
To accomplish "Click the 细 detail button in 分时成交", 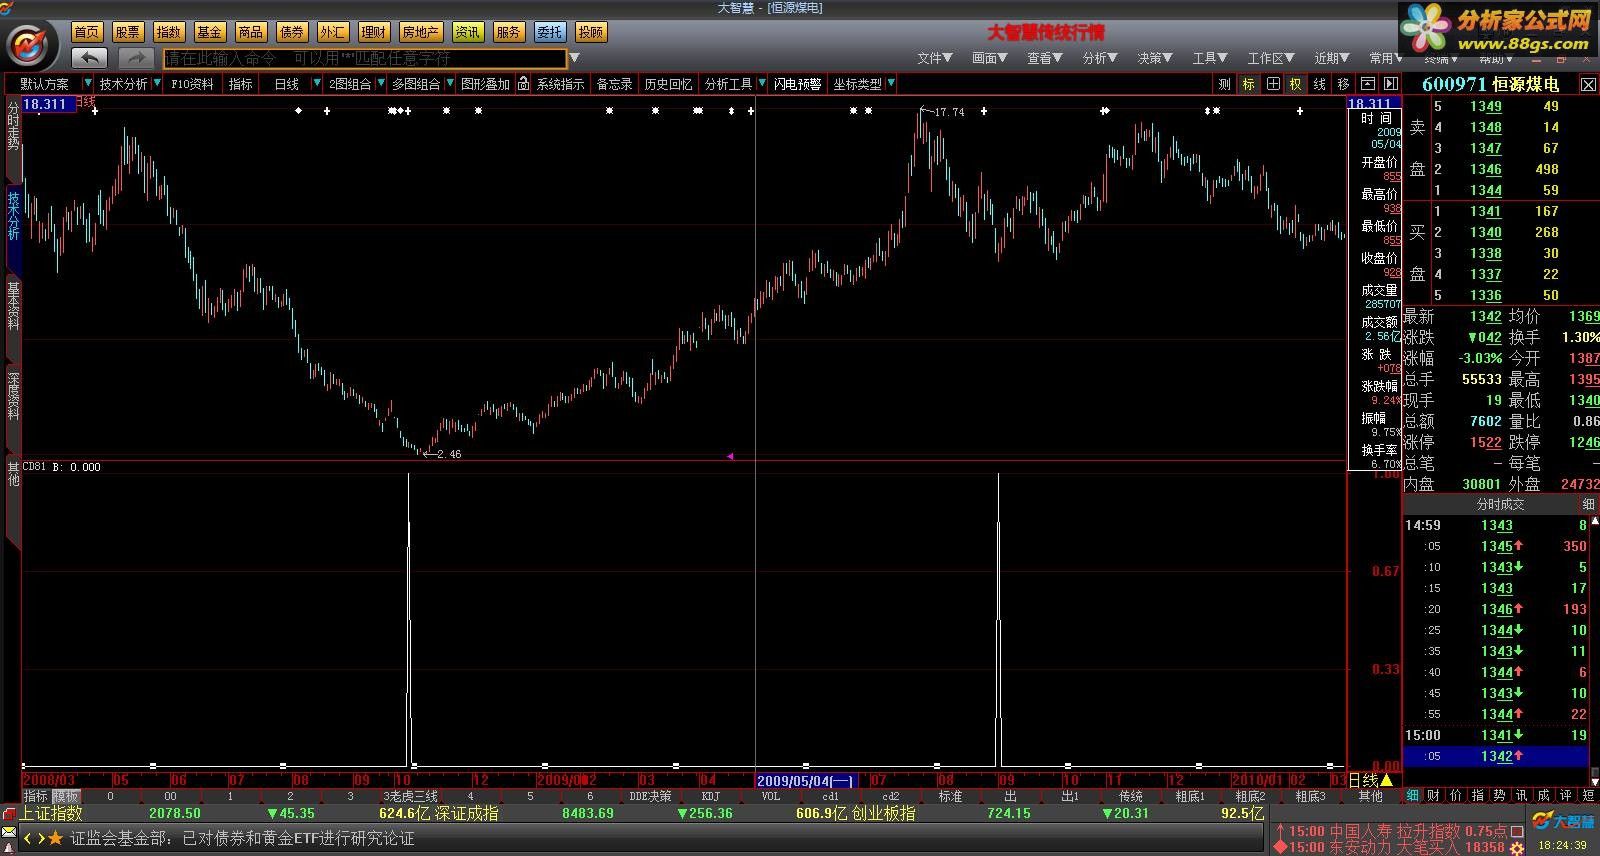I will click(1588, 505).
